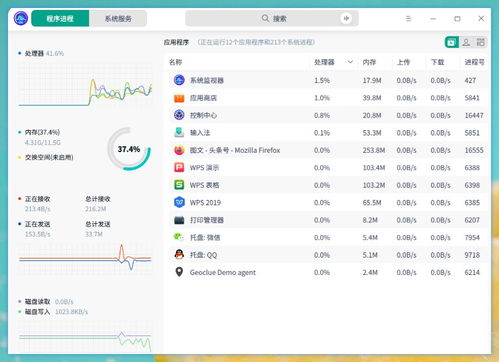Switch to my processes filter view
499x362 pixels.
(x=466, y=42)
